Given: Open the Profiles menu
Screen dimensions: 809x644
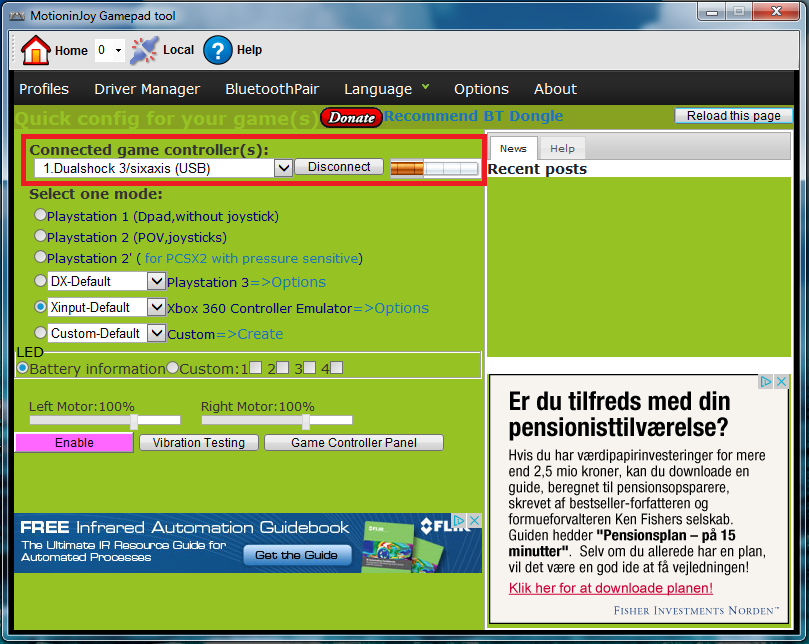Looking at the screenshot, I should tap(44, 89).
